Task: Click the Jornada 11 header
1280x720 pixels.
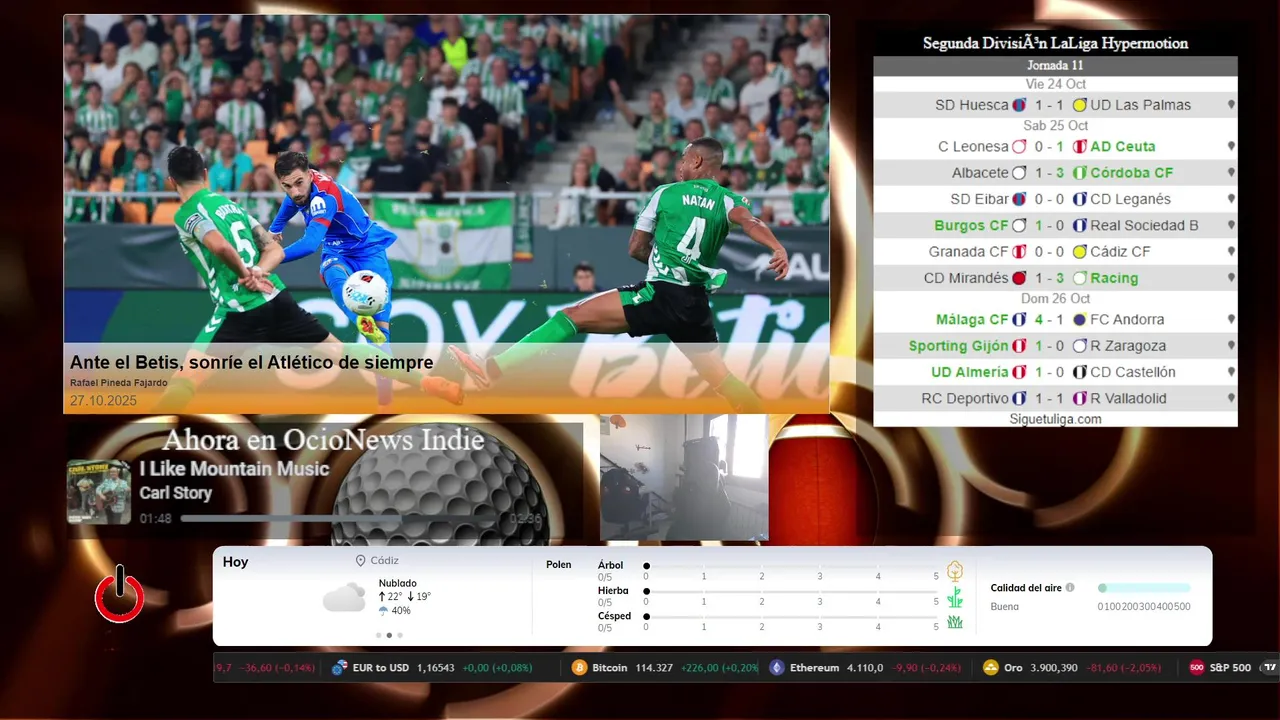Action: (x=1055, y=65)
